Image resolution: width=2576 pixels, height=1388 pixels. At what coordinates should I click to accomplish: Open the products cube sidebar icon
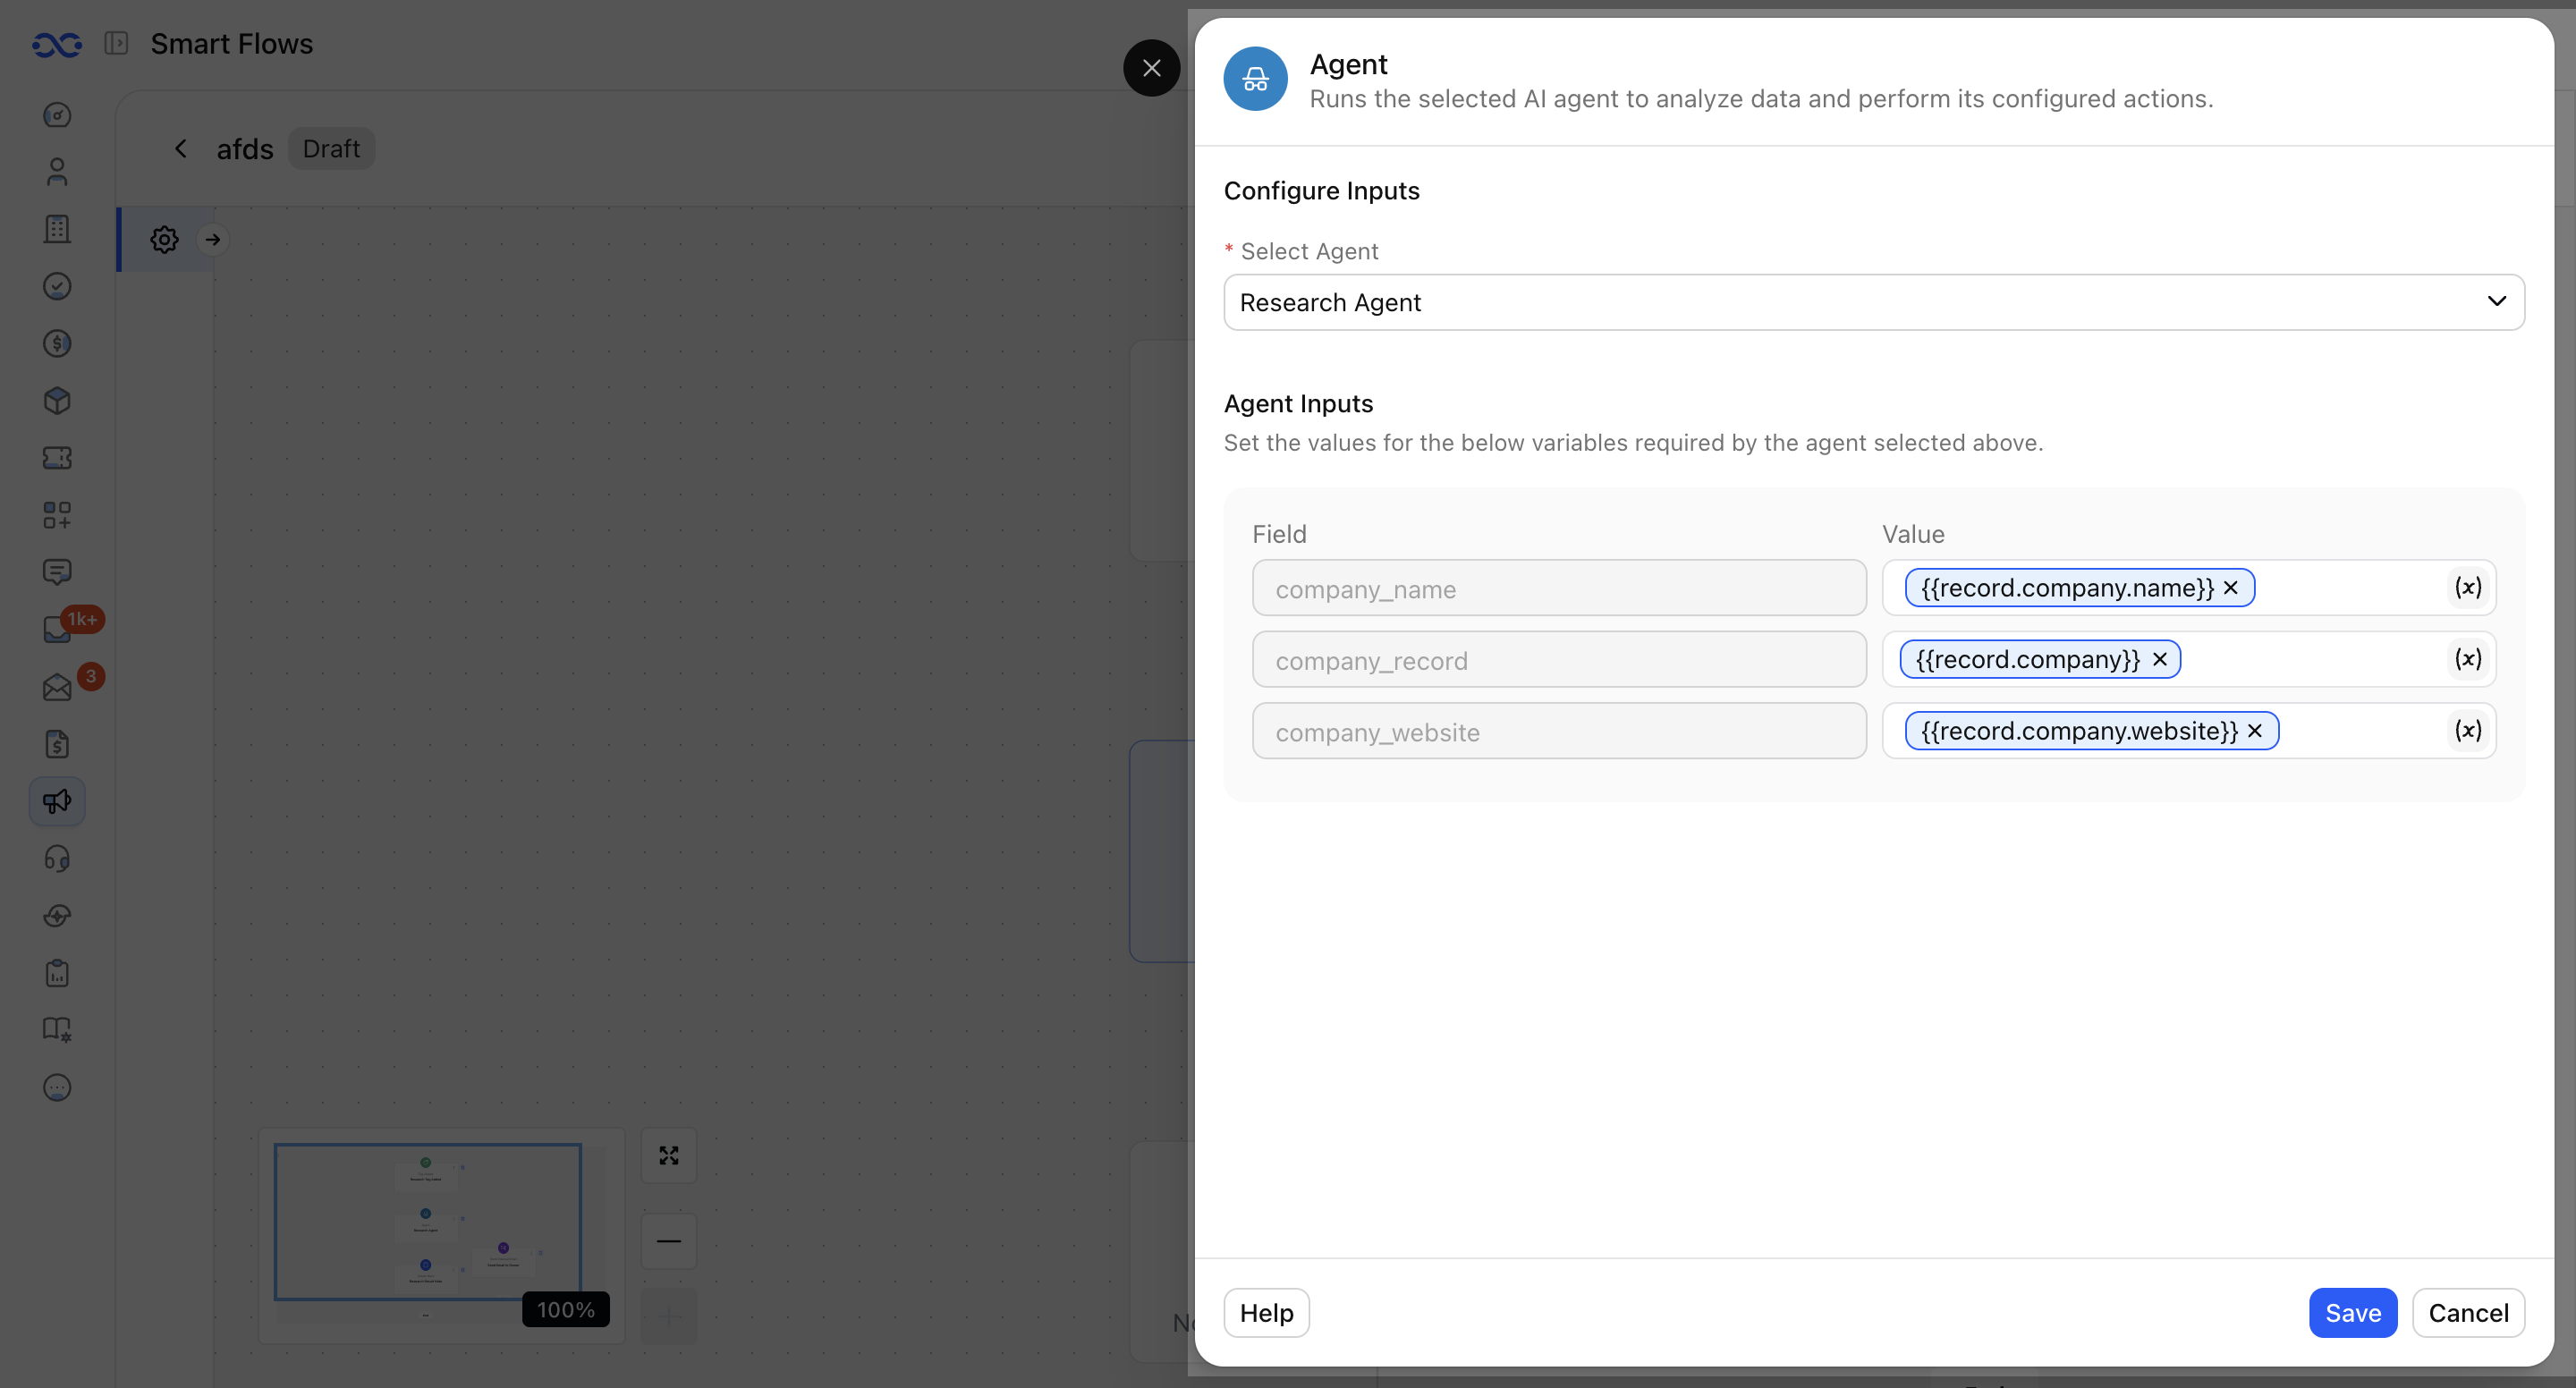click(x=57, y=400)
